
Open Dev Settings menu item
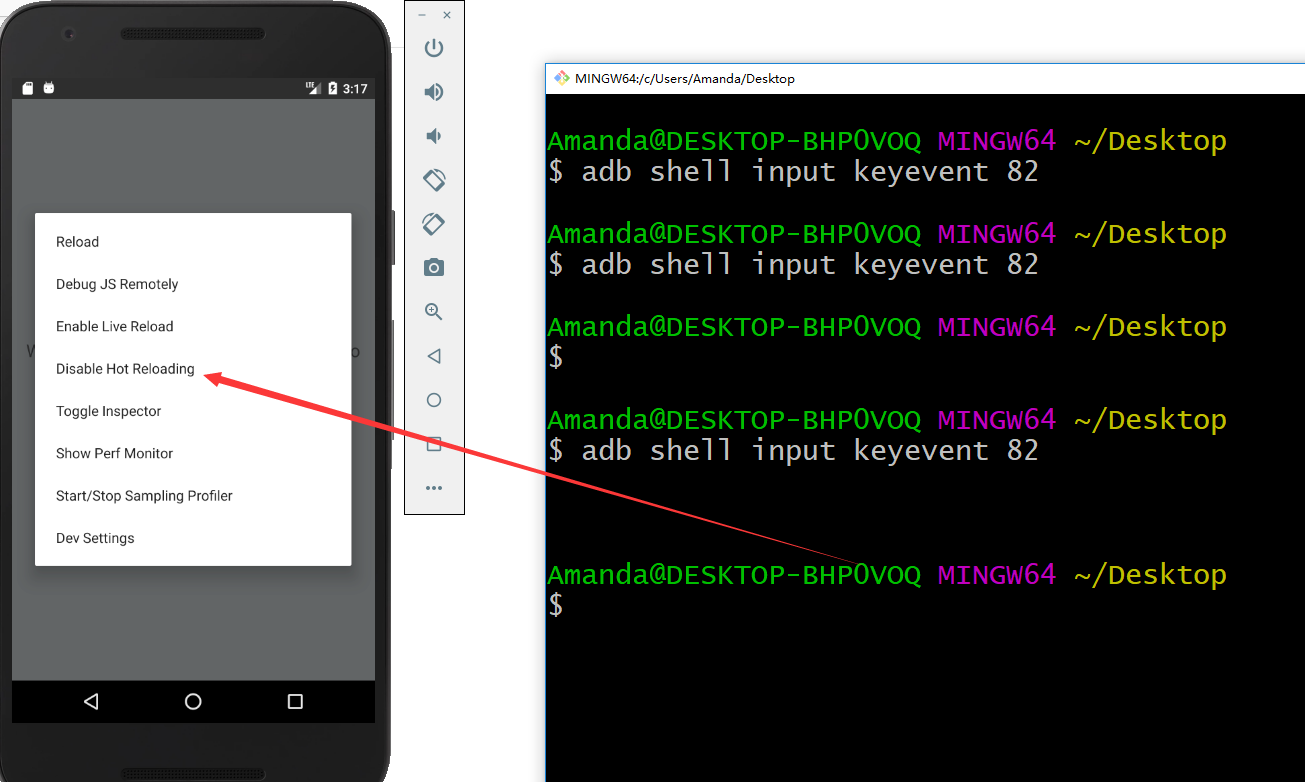[95, 538]
